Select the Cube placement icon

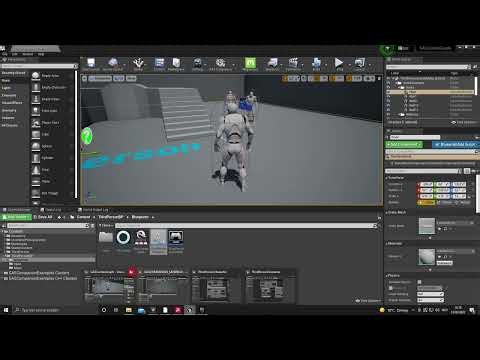36,134
